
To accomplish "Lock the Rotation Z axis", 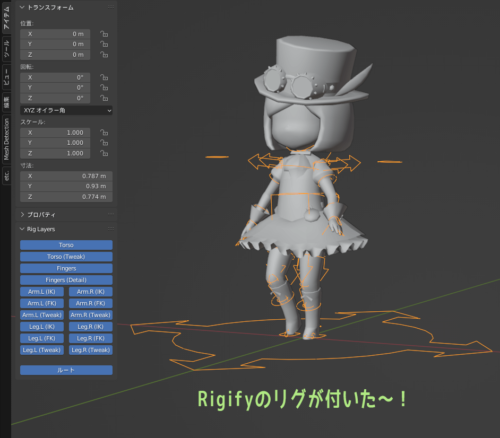I will click(104, 98).
